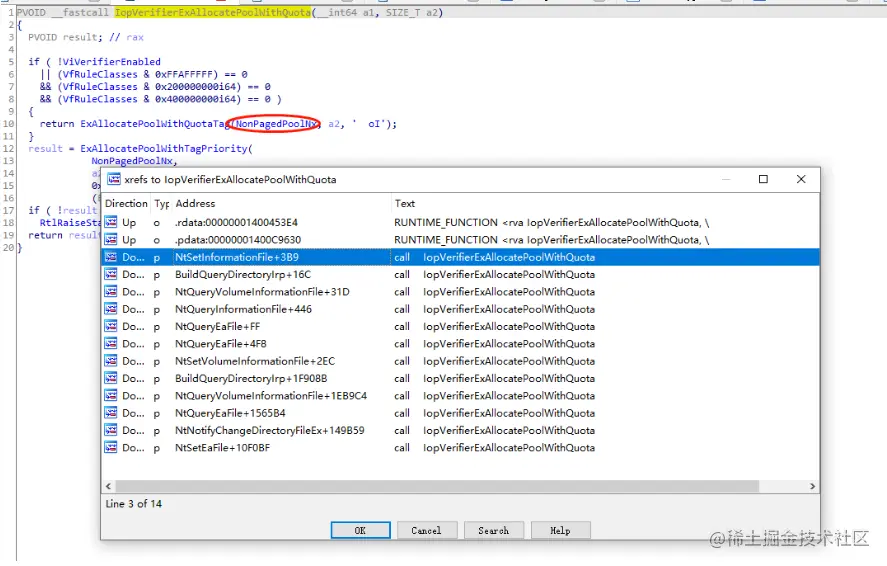The height and width of the screenshot is (566, 887).
Task: Confirm selection with the OK button
Action: click(x=360, y=530)
